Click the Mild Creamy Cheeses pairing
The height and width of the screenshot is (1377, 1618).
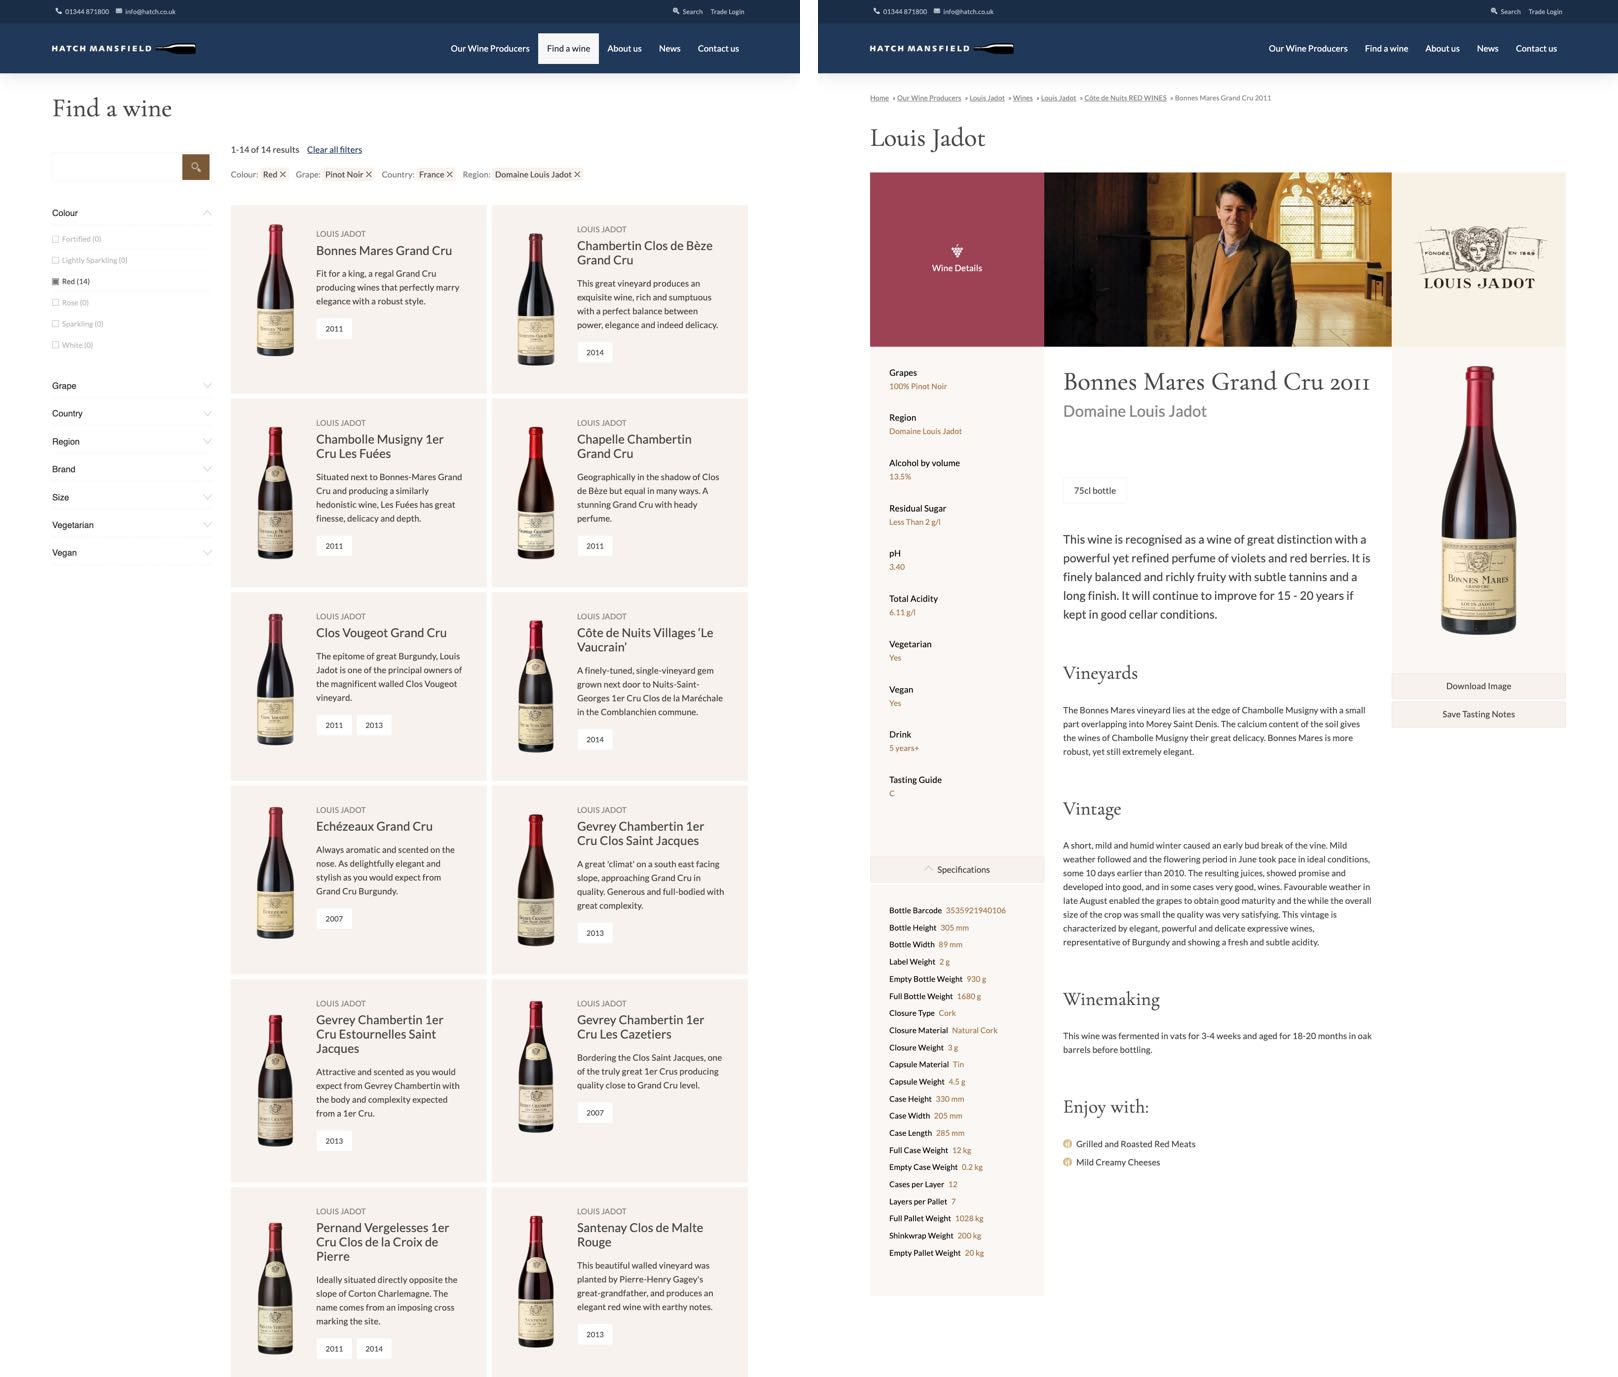click(1118, 1162)
